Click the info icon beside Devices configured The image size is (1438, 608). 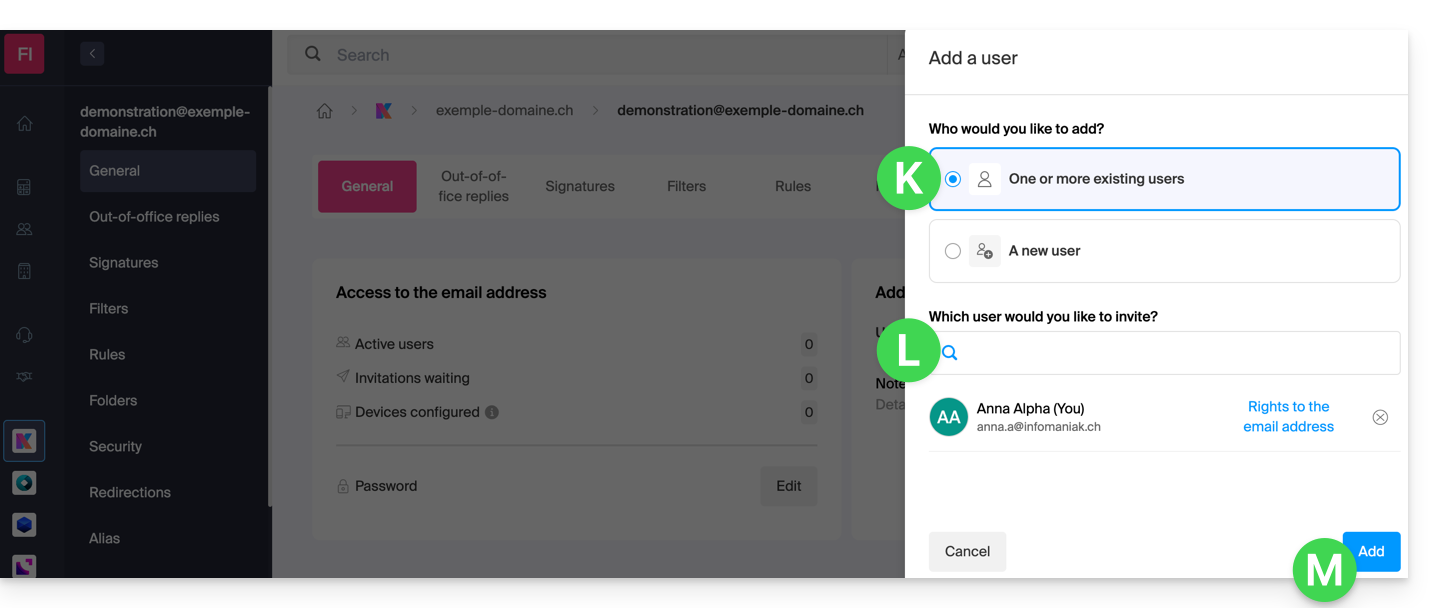(492, 412)
